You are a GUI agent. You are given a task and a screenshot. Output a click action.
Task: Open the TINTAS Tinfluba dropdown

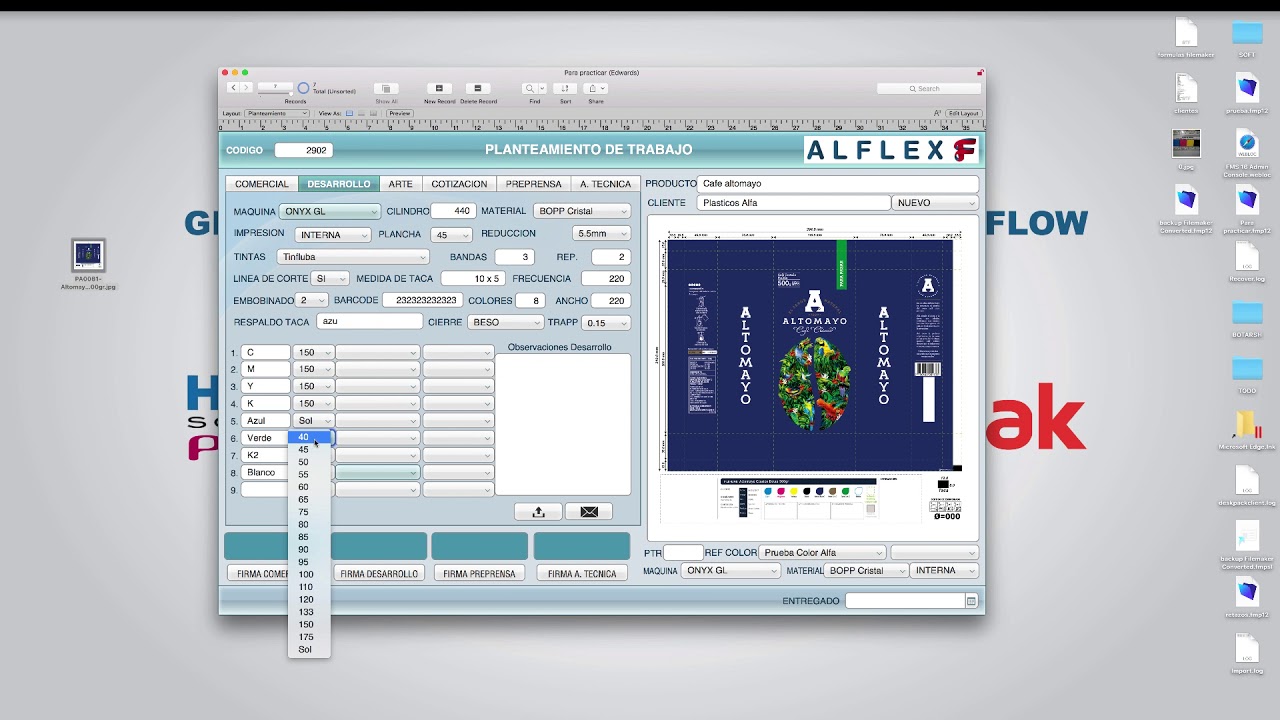click(x=353, y=257)
